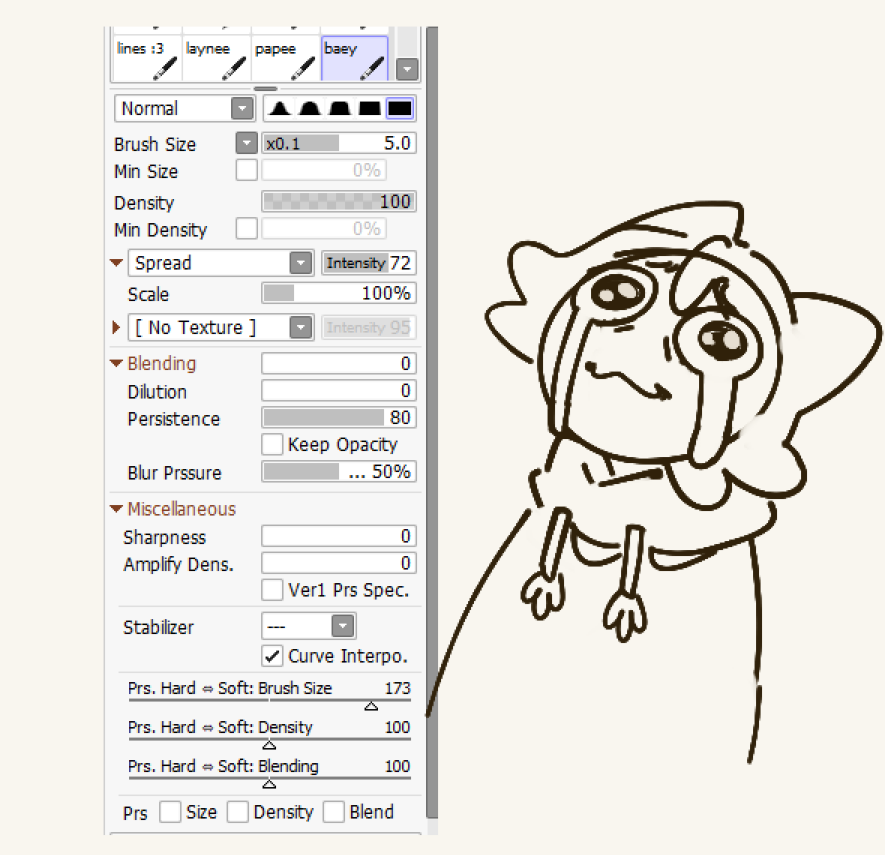Screen dimensions: 885x855
Task: Click the Blending value field
Action: [339, 363]
